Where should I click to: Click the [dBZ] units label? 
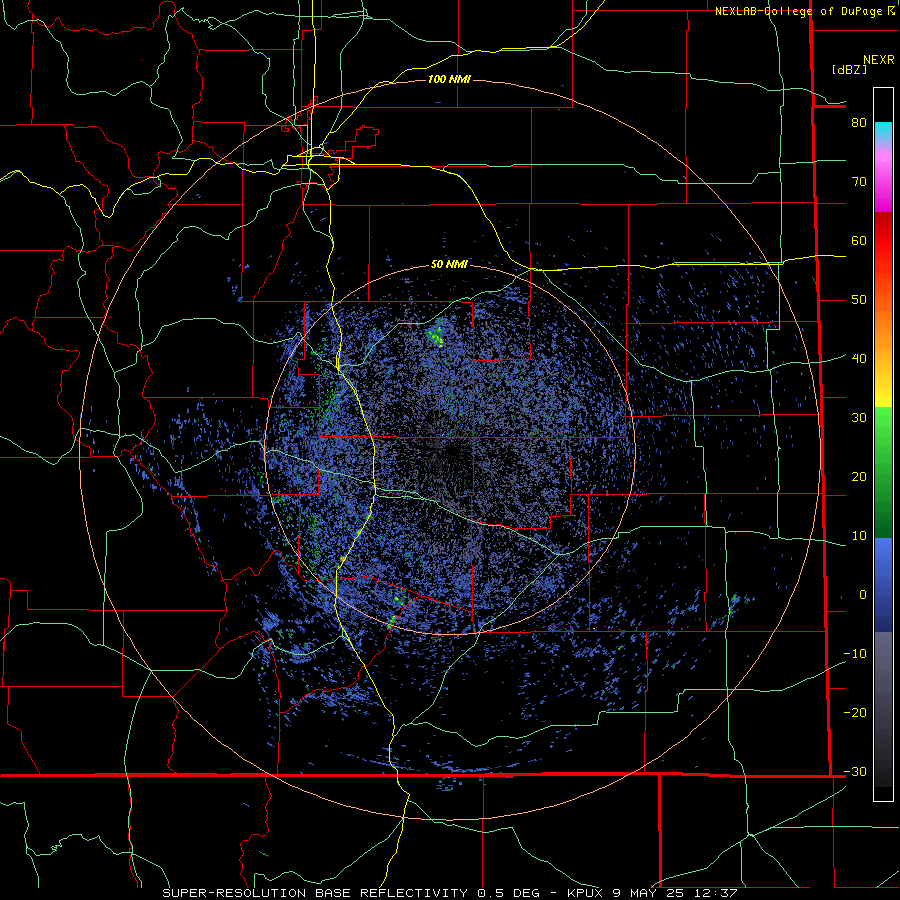(849, 70)
